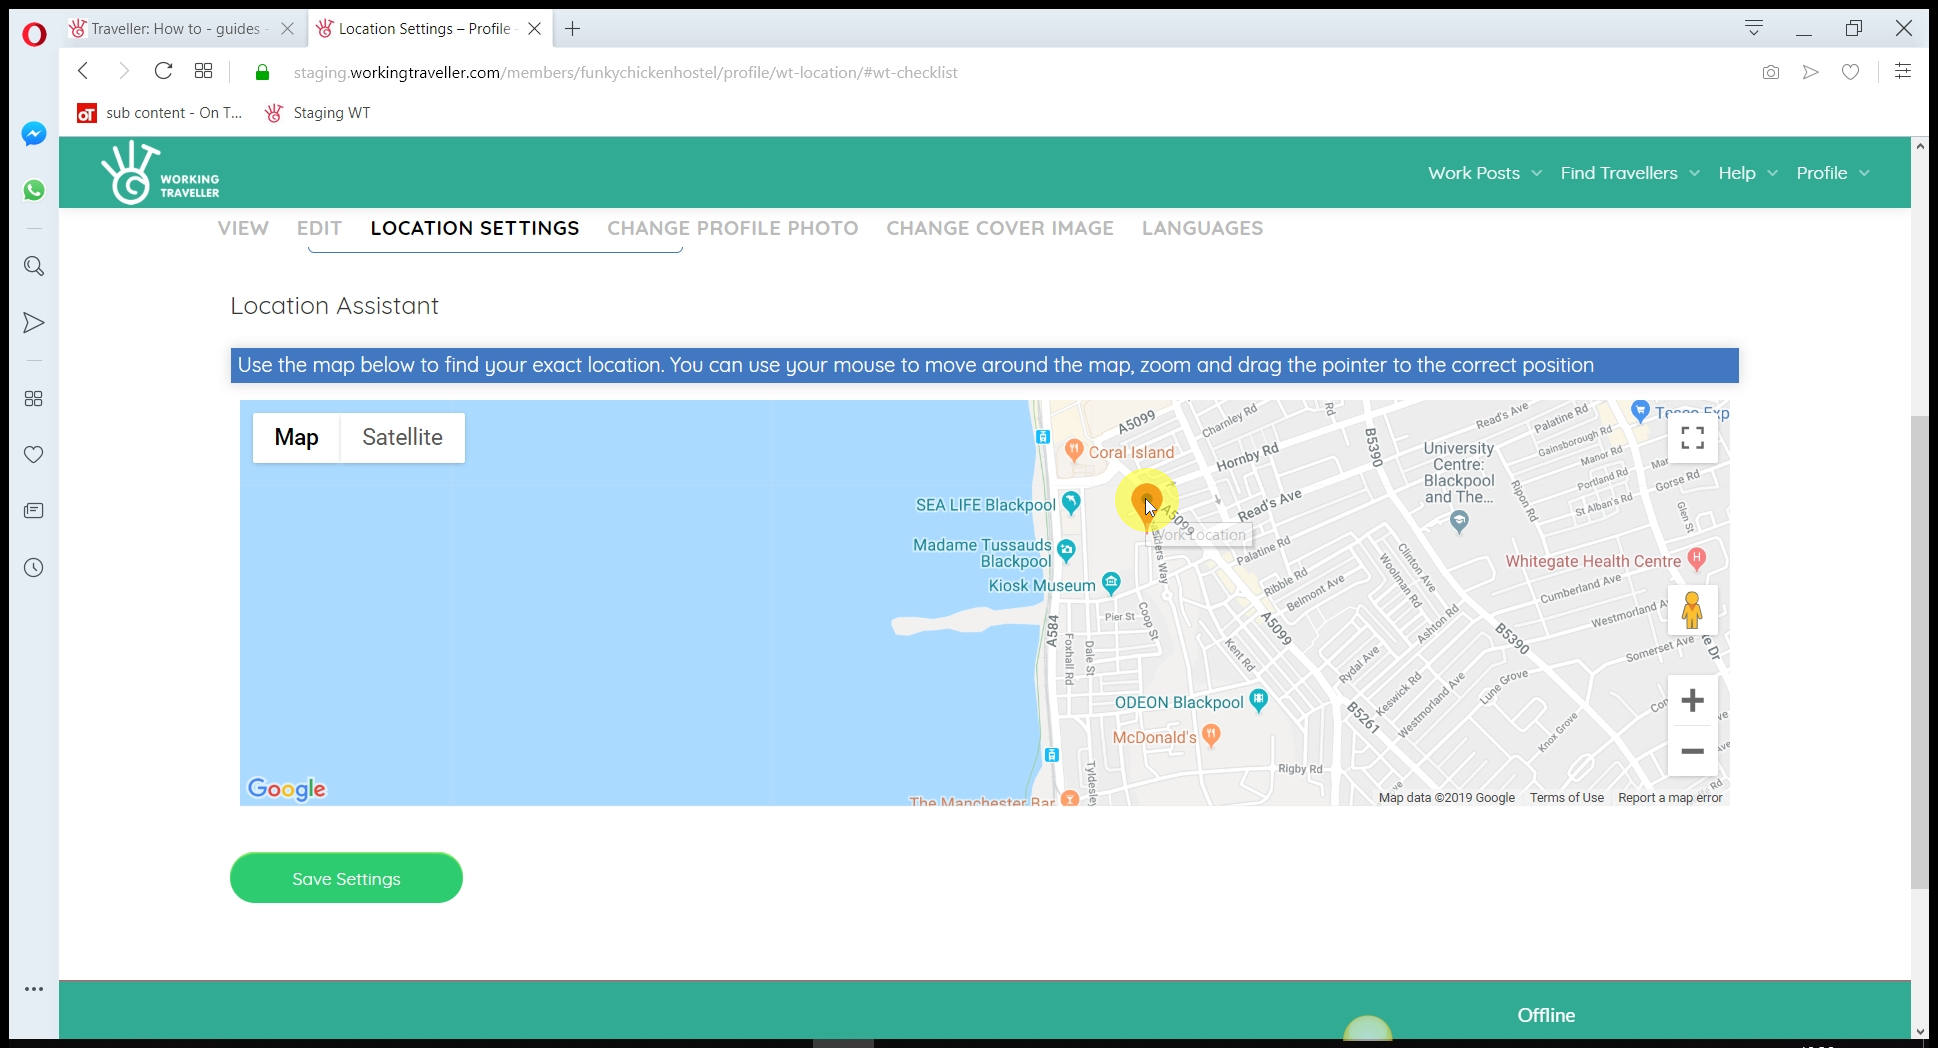Screen dimensions: 1938x1048
Task: Click the Whitegate Health Centre marker
Action: pos(1696,558)
